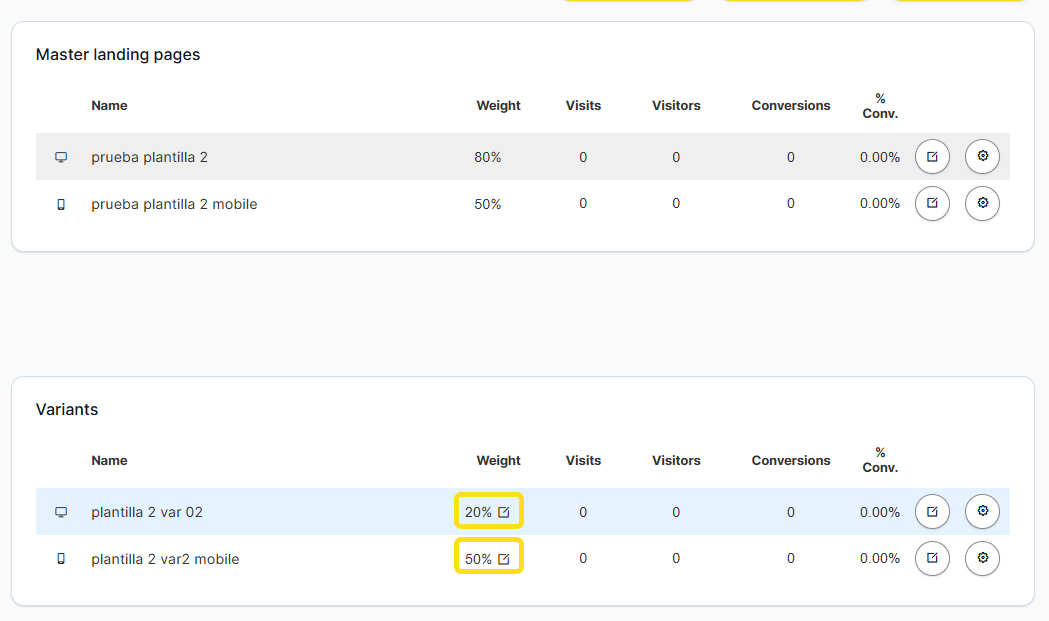The image size is (1049, 621).
Task: Select the prueba plantilla 2 landing page name
Action: tap(149, 157)
